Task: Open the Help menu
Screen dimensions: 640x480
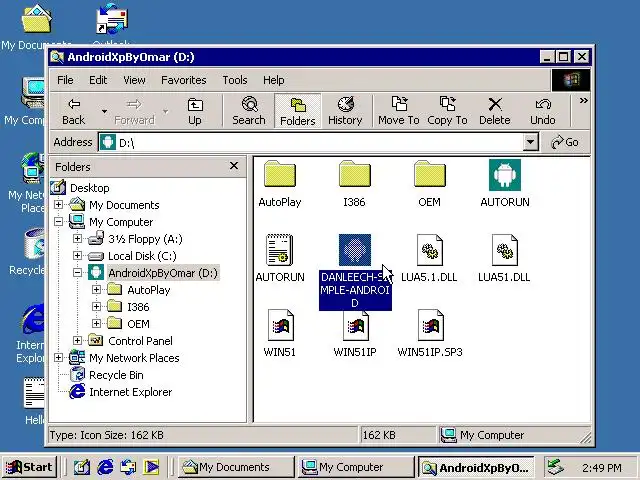Action: [273, 80]
